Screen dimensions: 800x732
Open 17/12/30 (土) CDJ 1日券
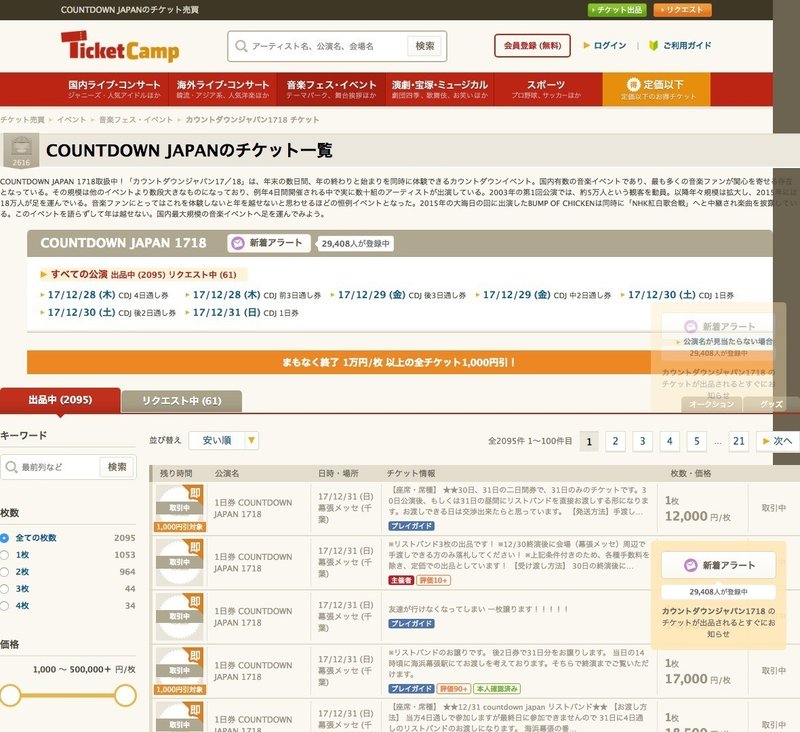pos(677,295)
